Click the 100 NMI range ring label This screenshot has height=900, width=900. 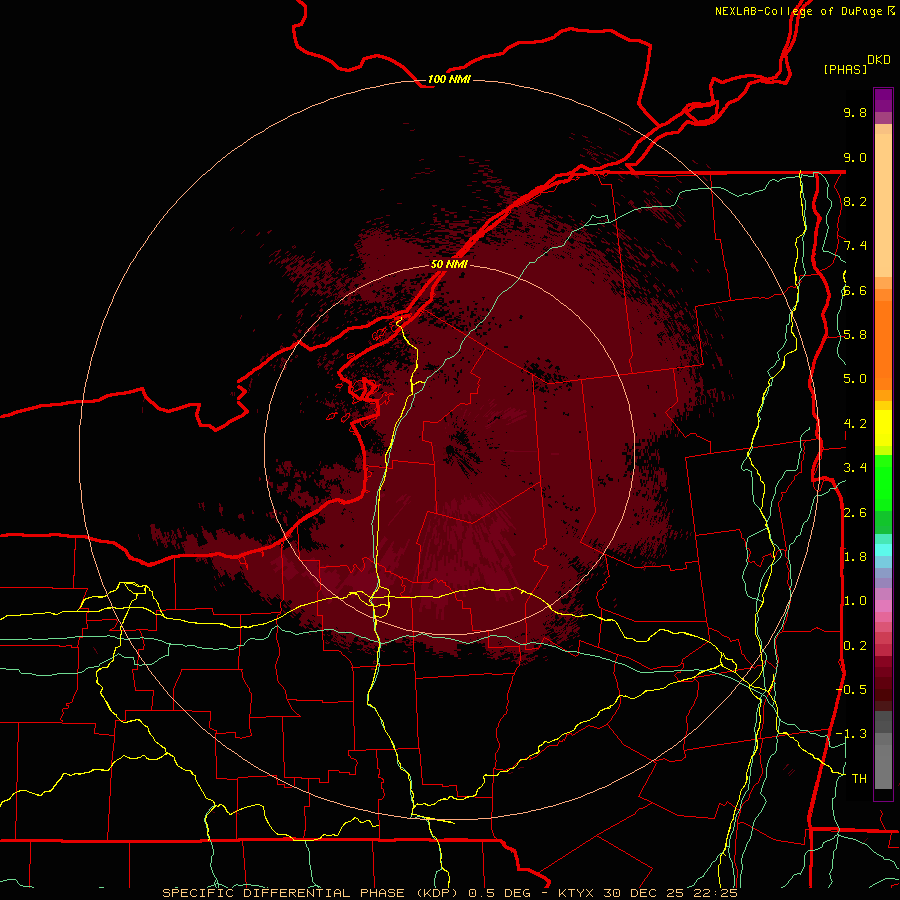pos(449,79)
